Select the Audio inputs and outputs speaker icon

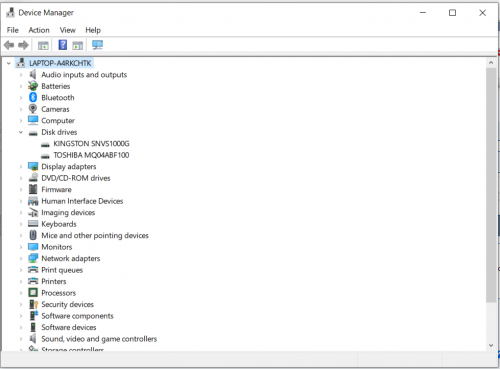click(33, 74)
